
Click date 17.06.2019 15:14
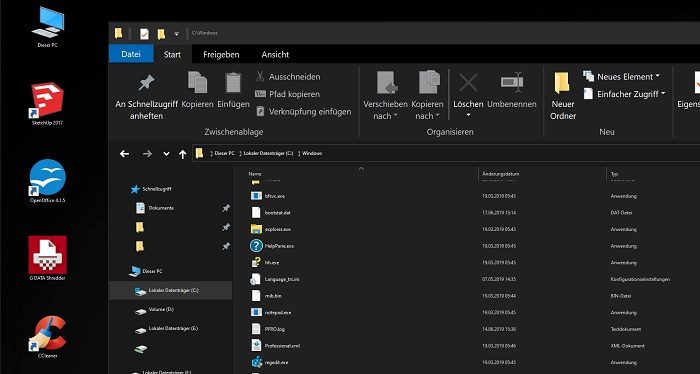tap(499, 213)
